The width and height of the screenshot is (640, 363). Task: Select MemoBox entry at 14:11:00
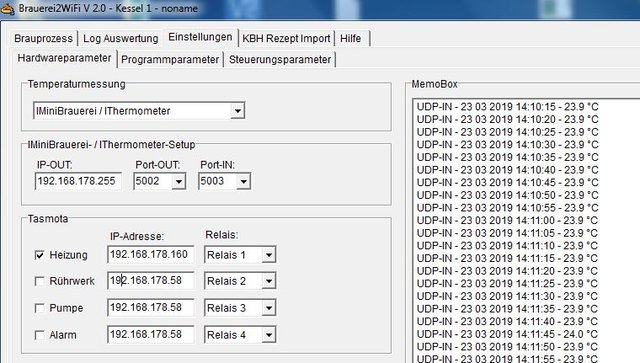507,221
